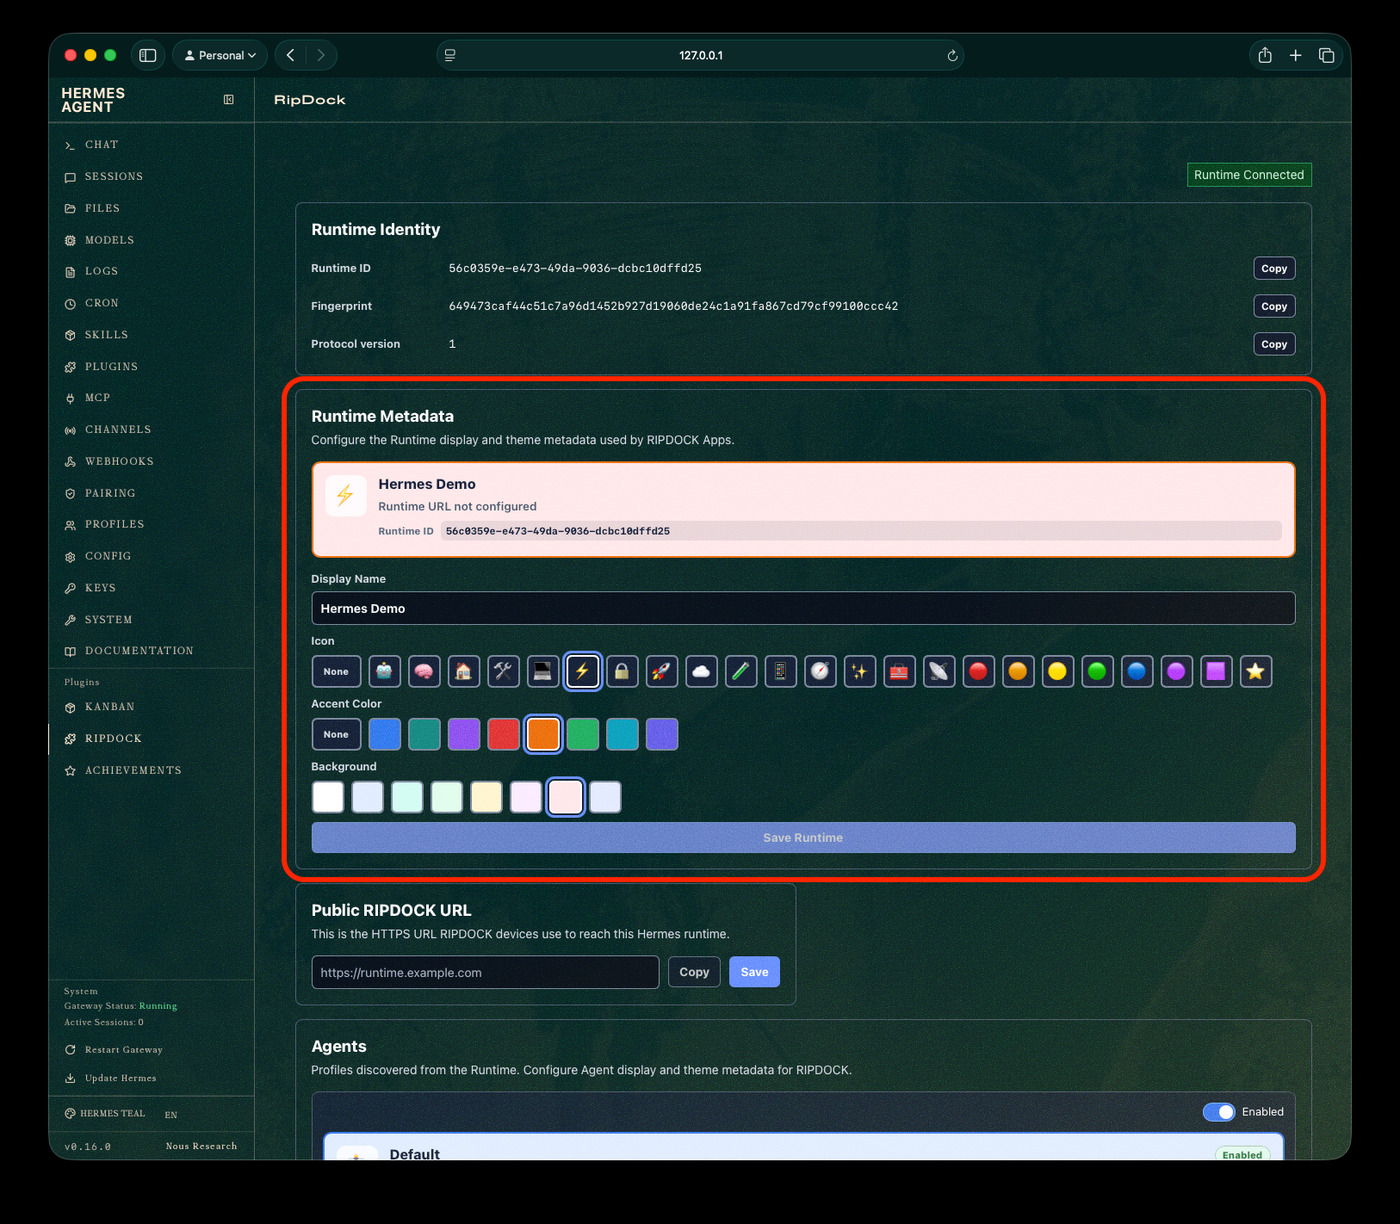
Task: Set runtime icon to None
Action: (336, 672)
